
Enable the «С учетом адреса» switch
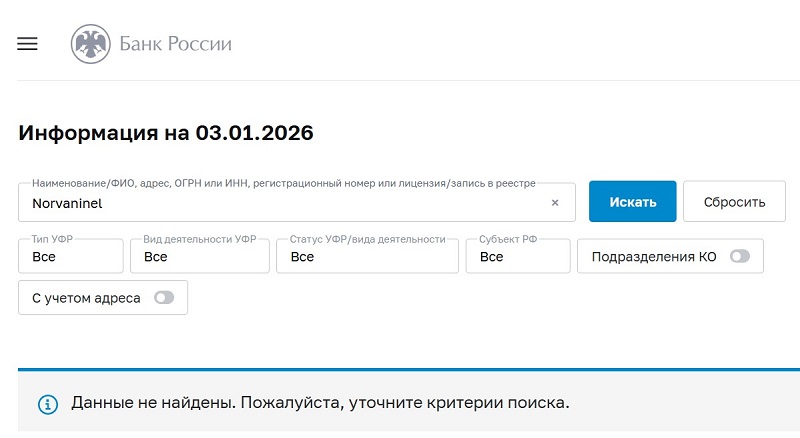[163, 297]
